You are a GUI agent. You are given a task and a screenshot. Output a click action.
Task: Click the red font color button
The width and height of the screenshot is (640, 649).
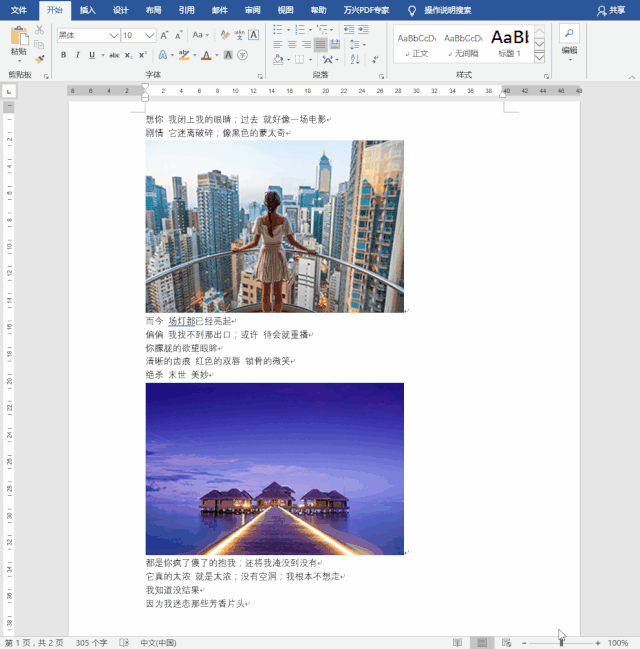[x=206, y=55]
